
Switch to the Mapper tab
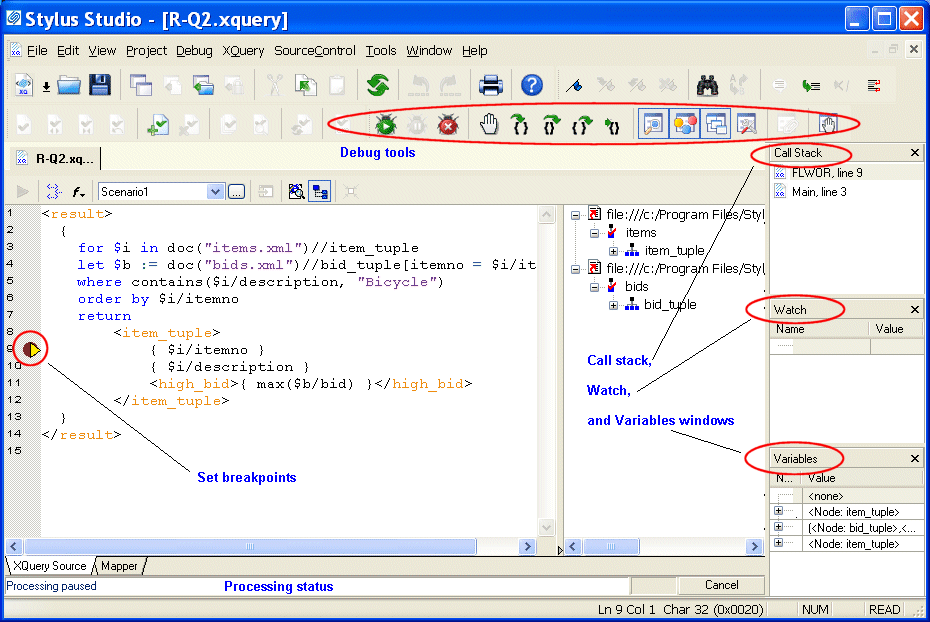coord(119,566)
